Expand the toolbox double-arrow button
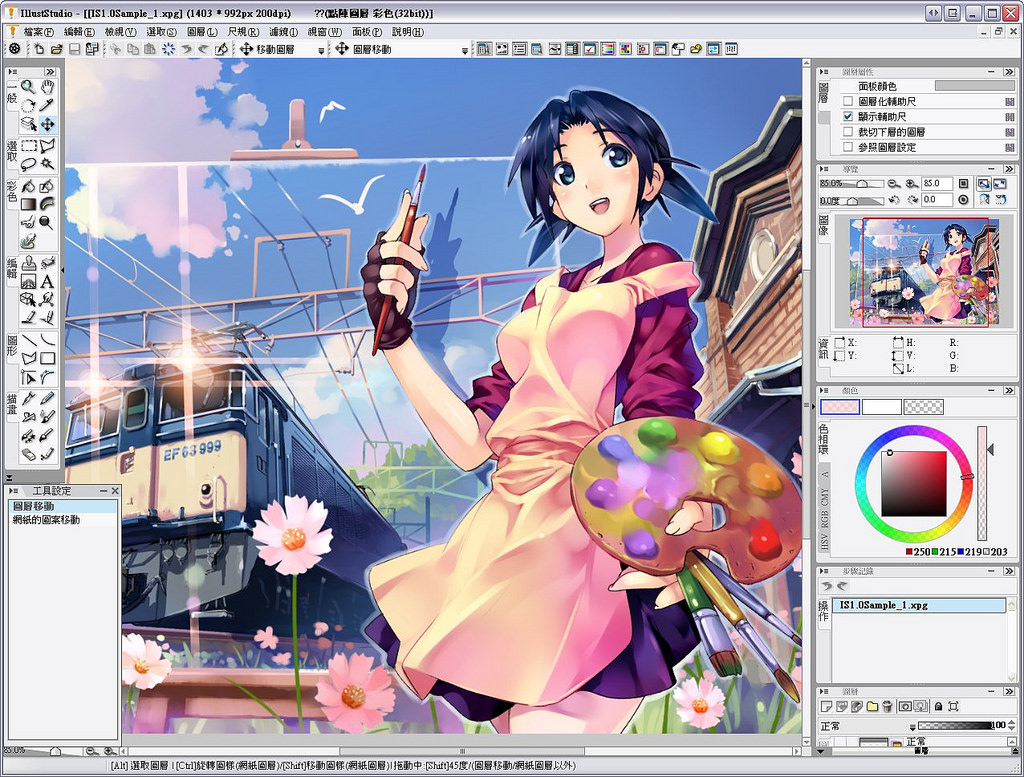This screenshot has height=777, width=1024. 50,71
